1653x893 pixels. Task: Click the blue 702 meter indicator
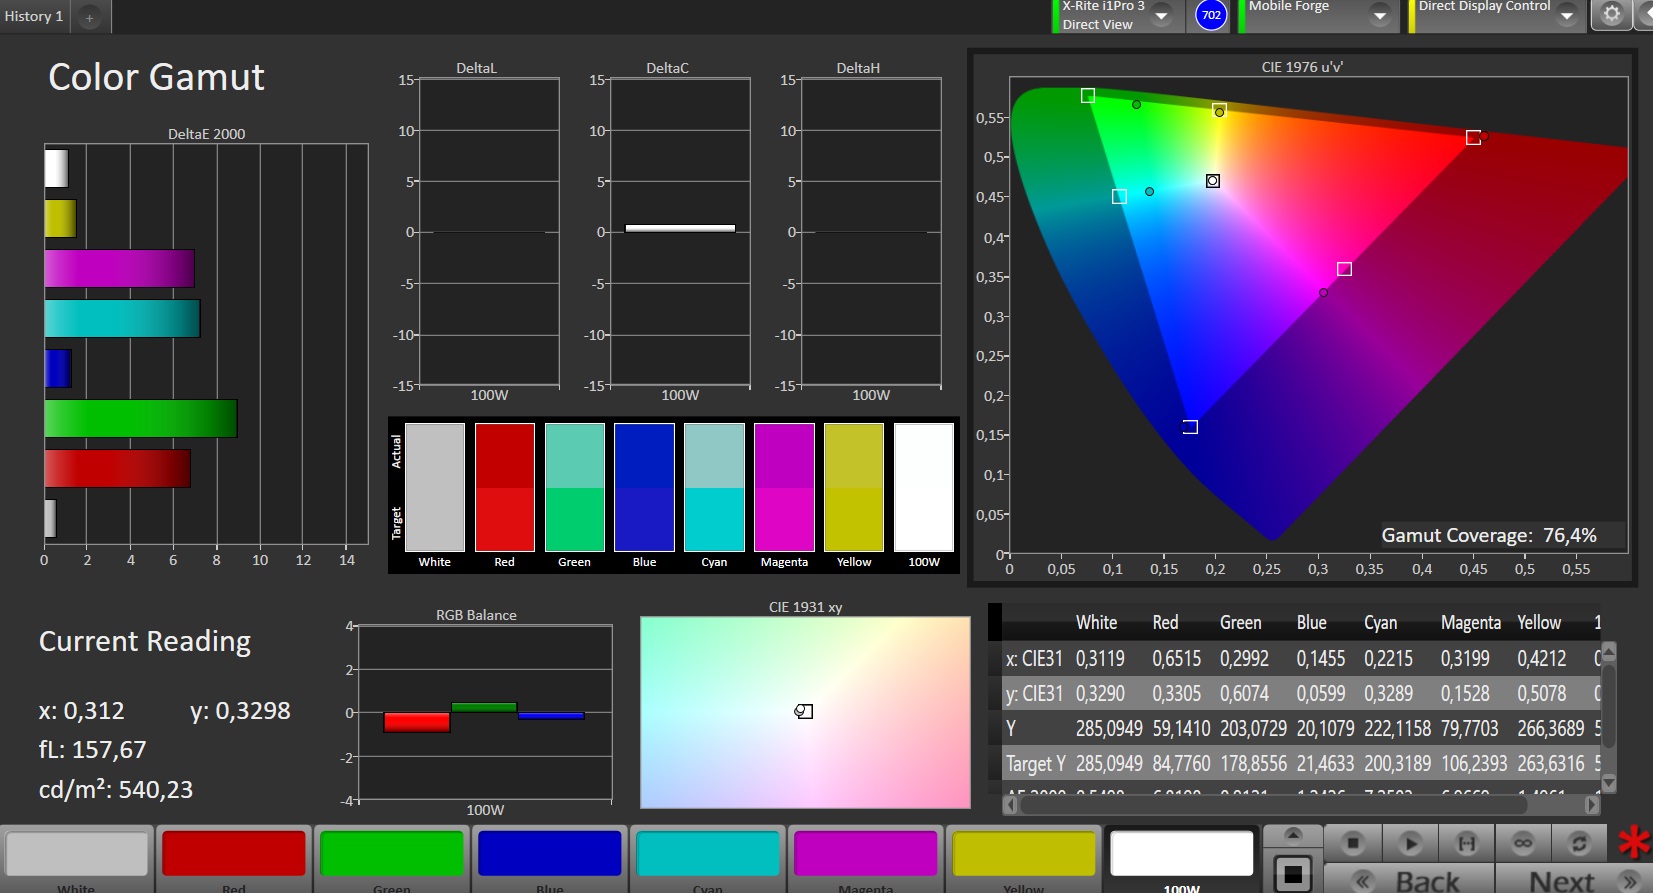[x=1211, y=15]
